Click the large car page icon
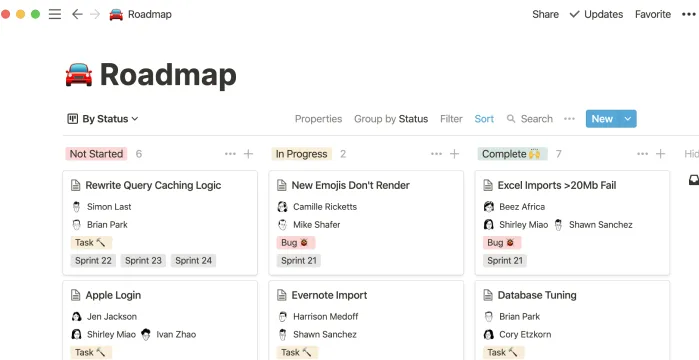This screenshot has width=699, height=360. click(78, 74)
